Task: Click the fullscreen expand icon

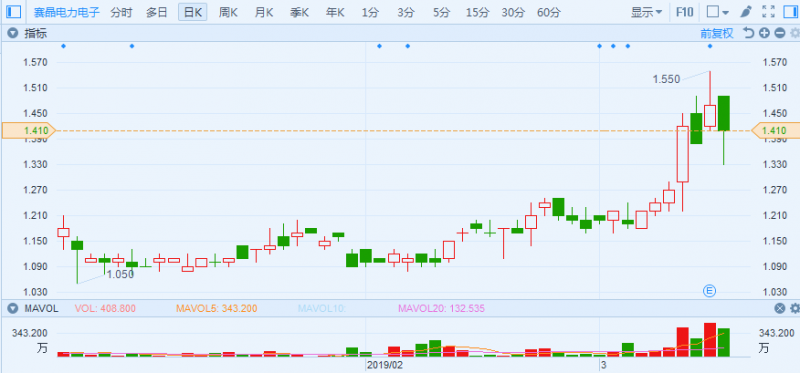Action: coord(768,12)
